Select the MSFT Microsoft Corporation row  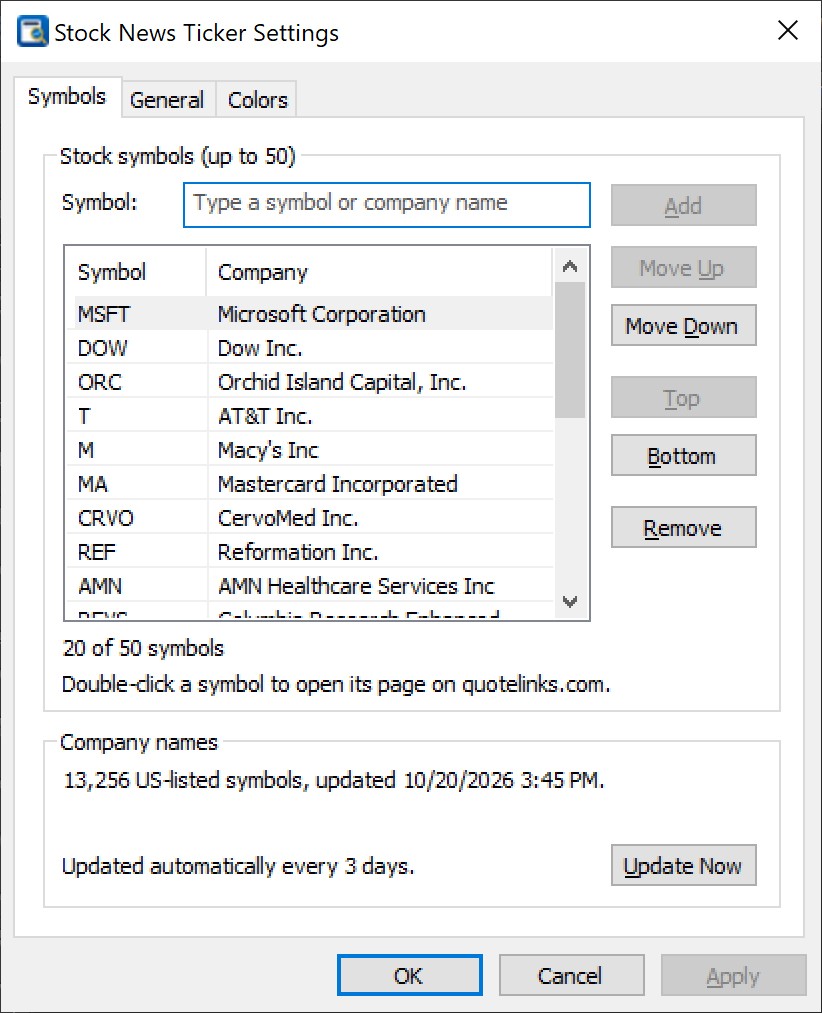point(310,313)
